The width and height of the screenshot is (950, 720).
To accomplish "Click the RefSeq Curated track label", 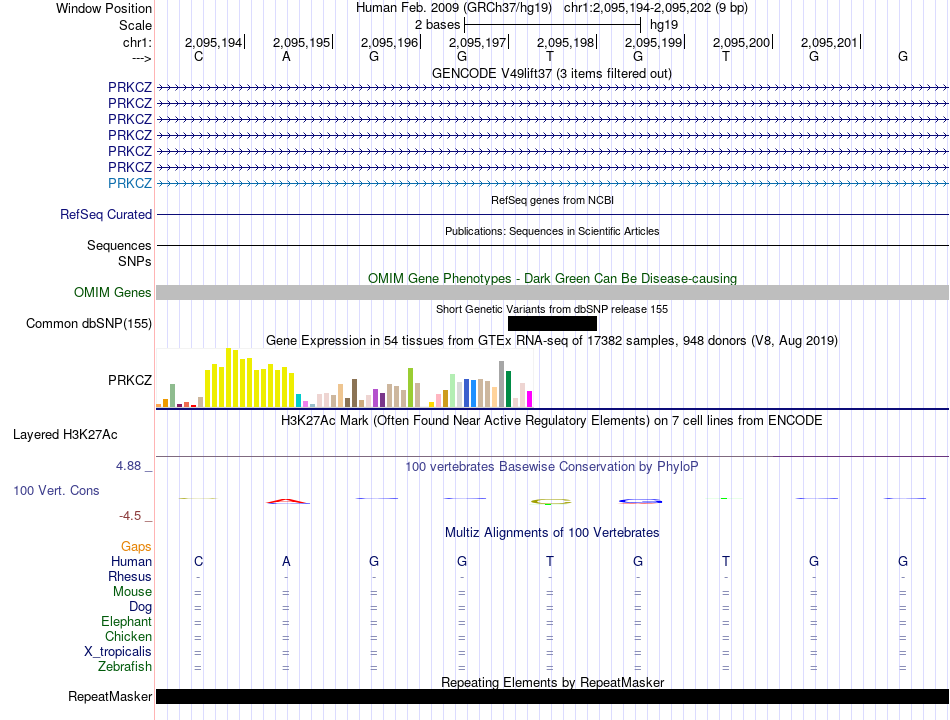I will pyautogui.click(x=106, y=215).
